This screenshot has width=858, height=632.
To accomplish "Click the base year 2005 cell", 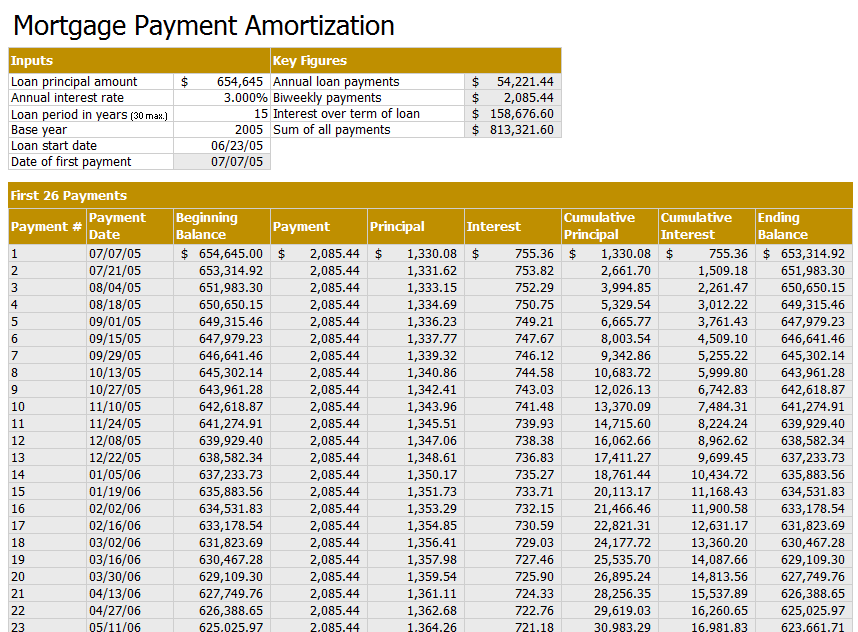I will pyautogui.click(x=222, y=130).
